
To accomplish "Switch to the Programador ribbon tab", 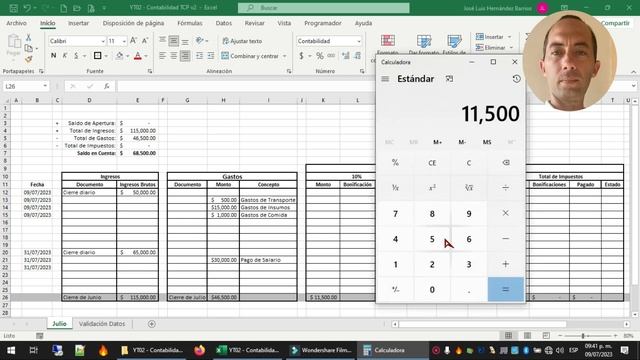I will (x=322, y=23).
